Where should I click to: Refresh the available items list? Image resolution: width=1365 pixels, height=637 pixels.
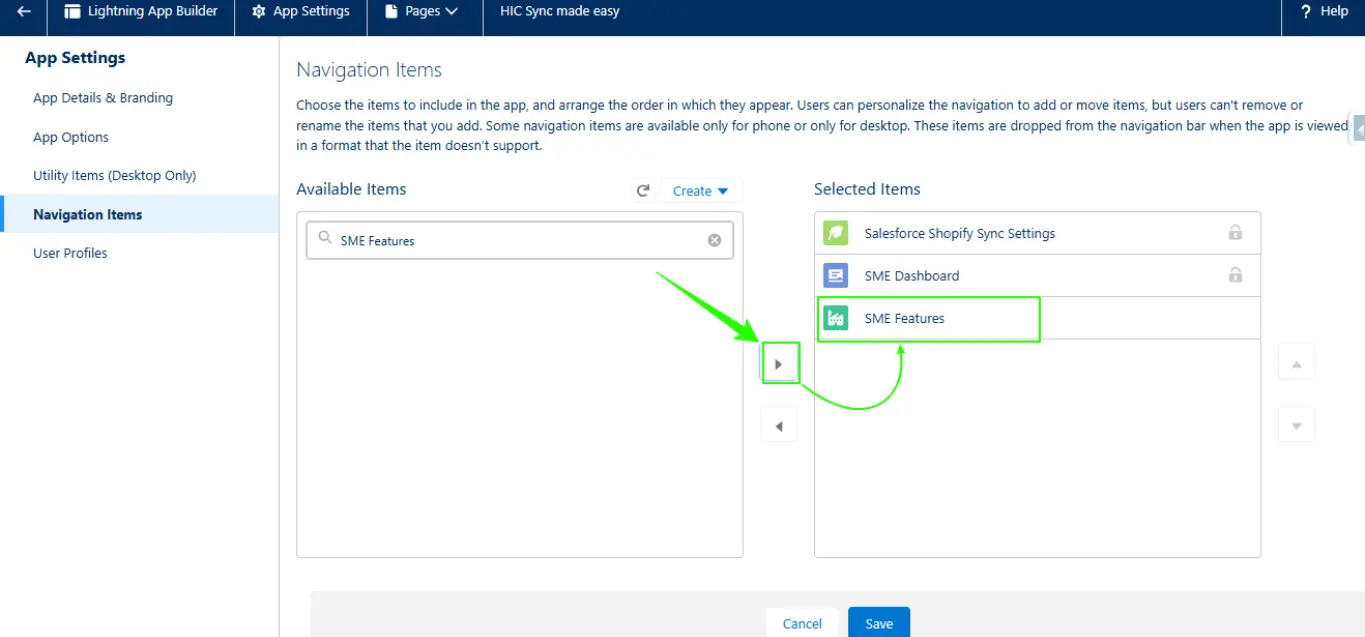[644, 191]
